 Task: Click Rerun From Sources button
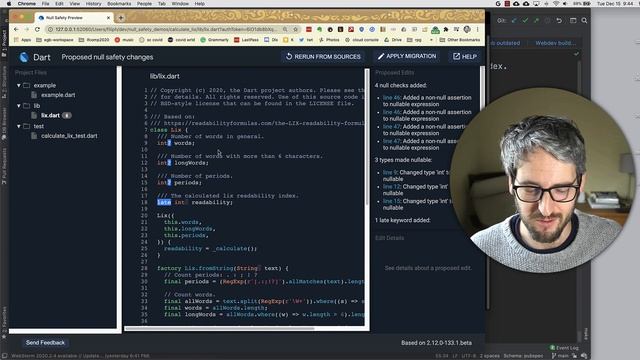323,57
